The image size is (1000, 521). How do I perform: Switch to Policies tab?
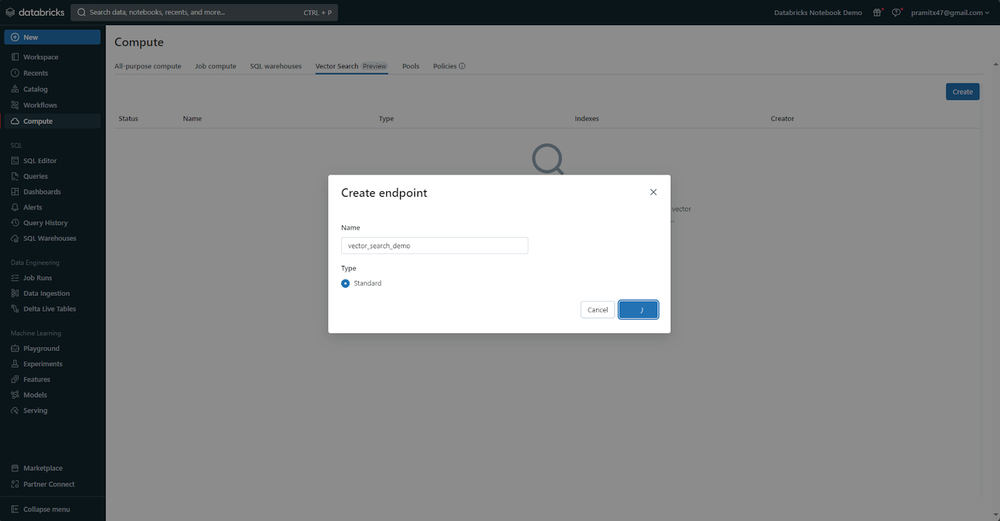pos(449,66)
